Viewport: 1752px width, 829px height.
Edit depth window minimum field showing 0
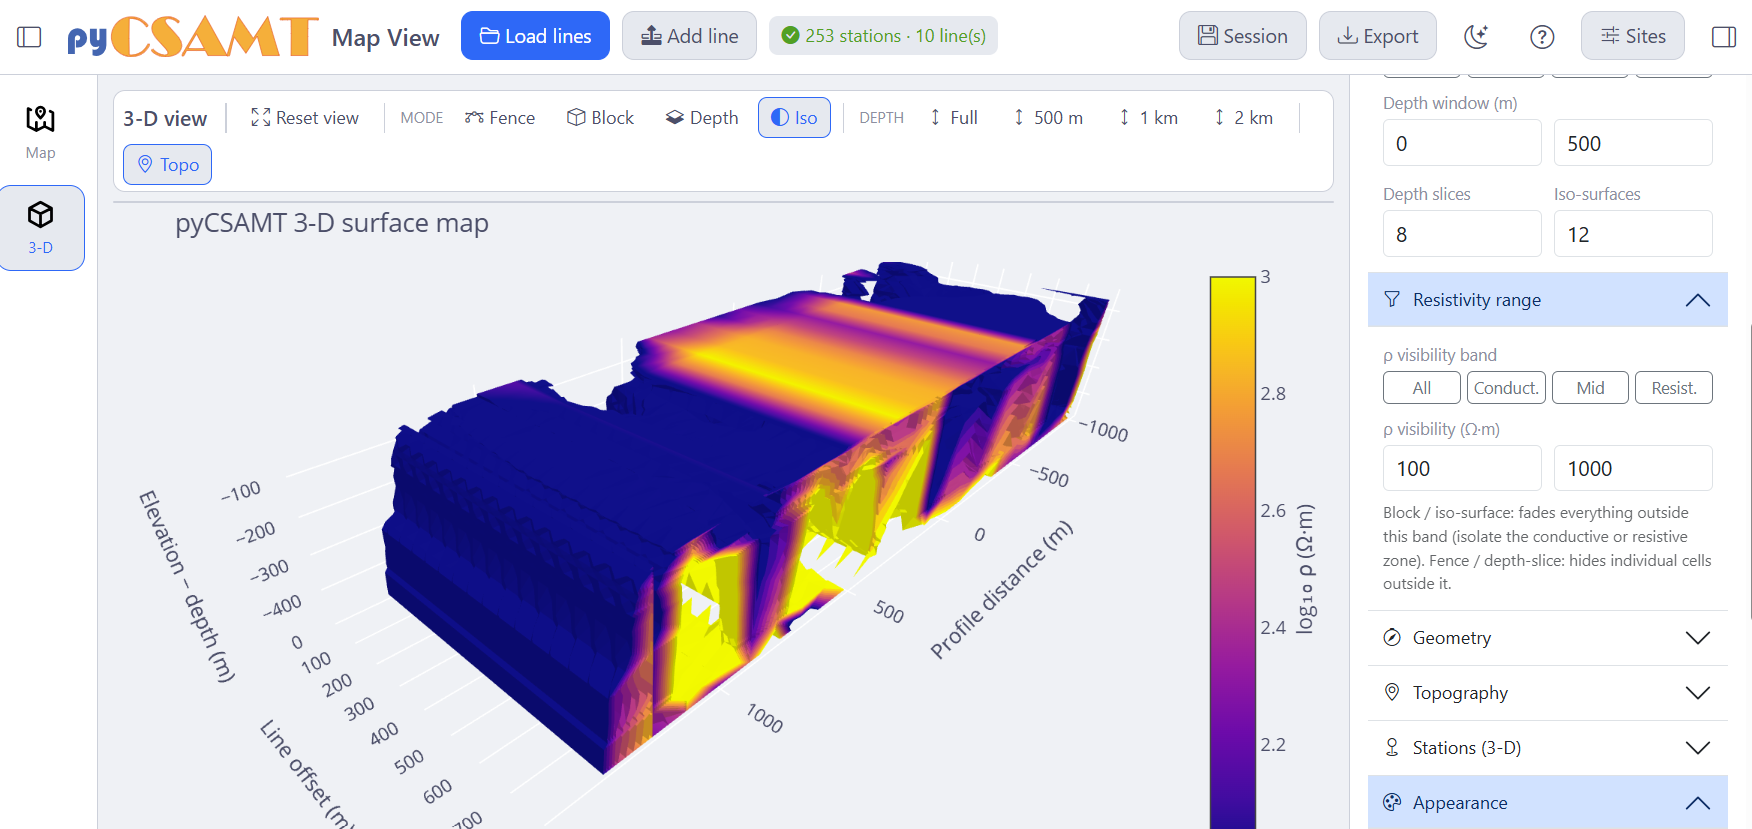(x=1462, y=143)
